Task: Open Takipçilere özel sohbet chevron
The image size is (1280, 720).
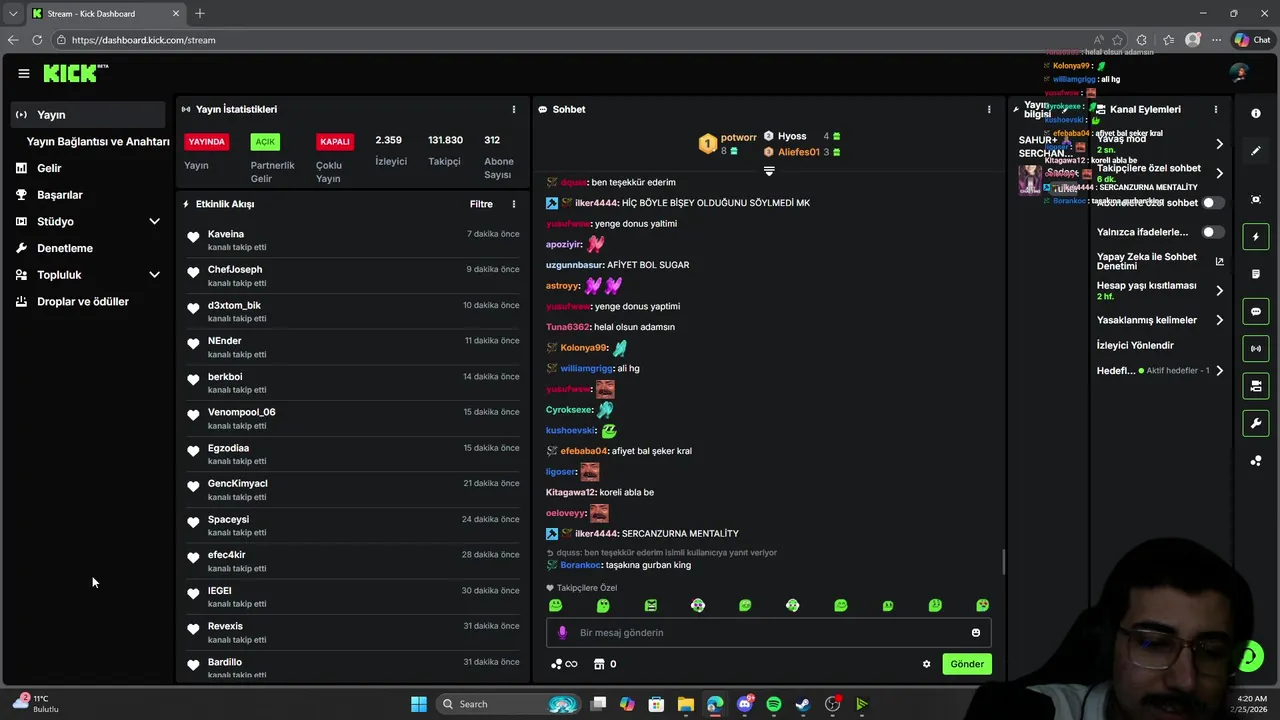Action: pos(1219,173)
